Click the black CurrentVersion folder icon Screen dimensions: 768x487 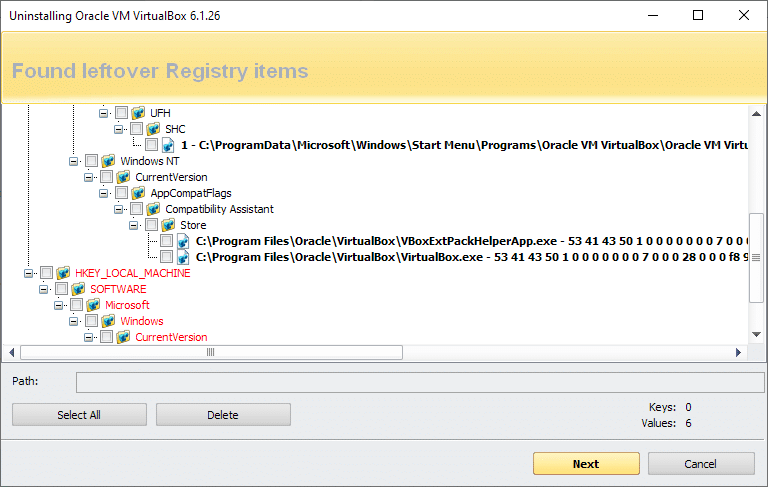tap(123, 177)
